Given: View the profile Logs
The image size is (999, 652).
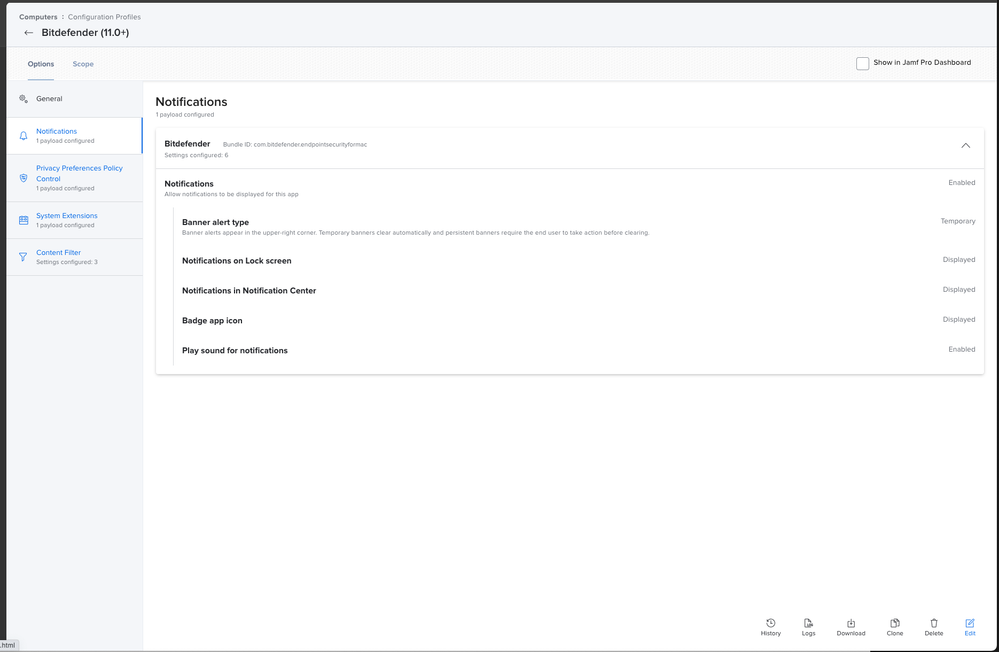Looking at the screenshot, I should click(x=809, y=627).
